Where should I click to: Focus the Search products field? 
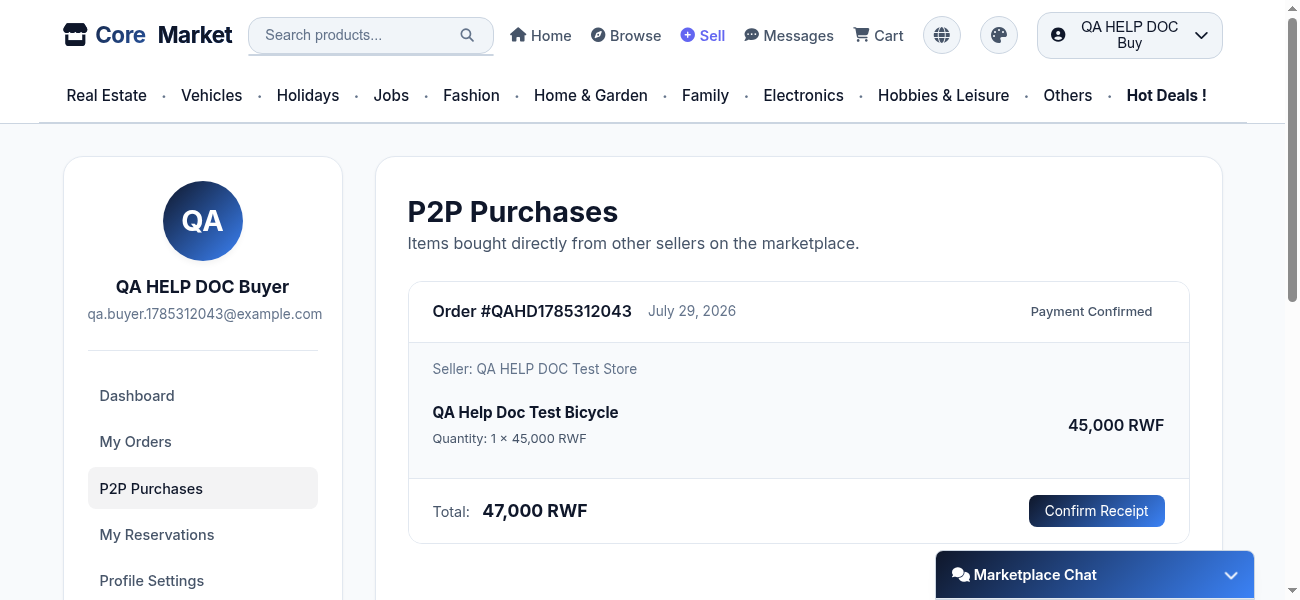pos(371,35)
